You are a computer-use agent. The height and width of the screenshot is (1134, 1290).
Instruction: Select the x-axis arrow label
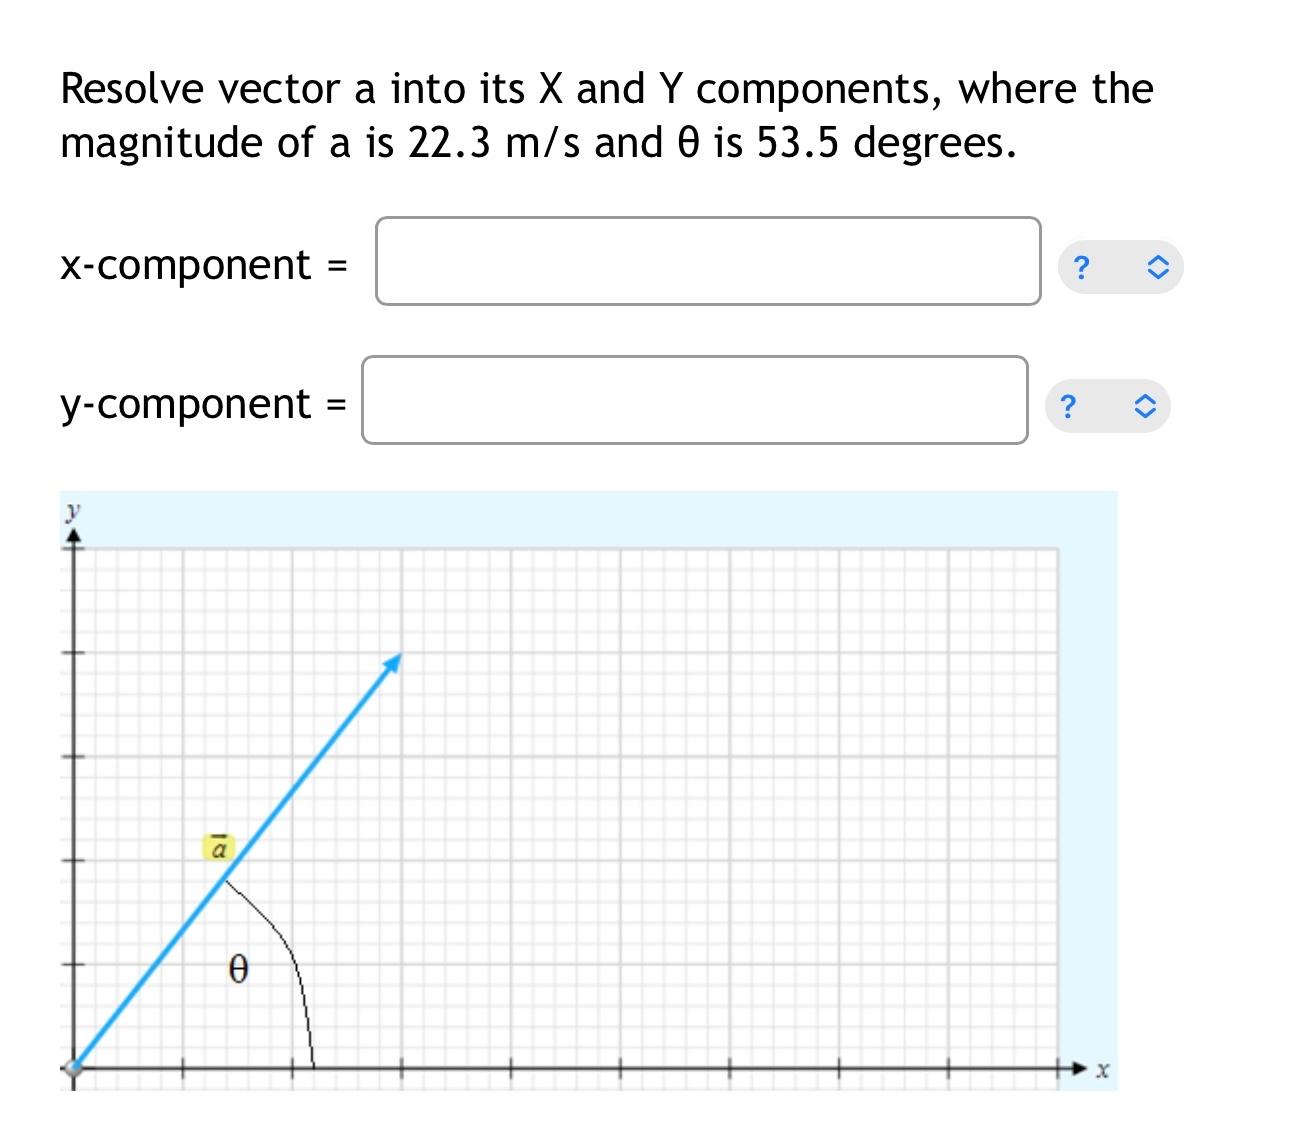pos(1102,1069)
